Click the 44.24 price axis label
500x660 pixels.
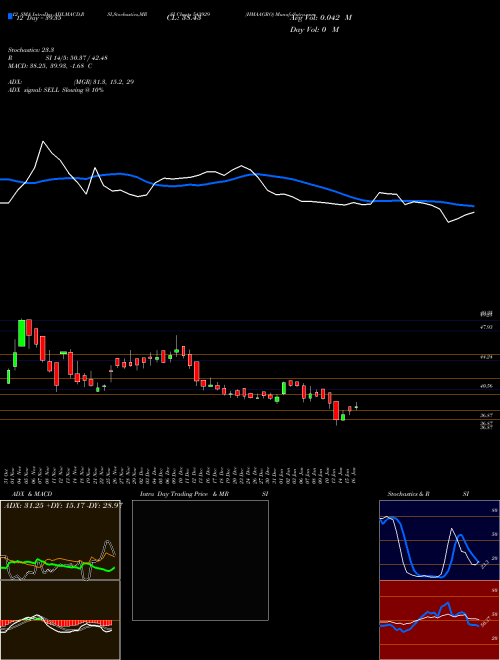(x=486, y=357)
